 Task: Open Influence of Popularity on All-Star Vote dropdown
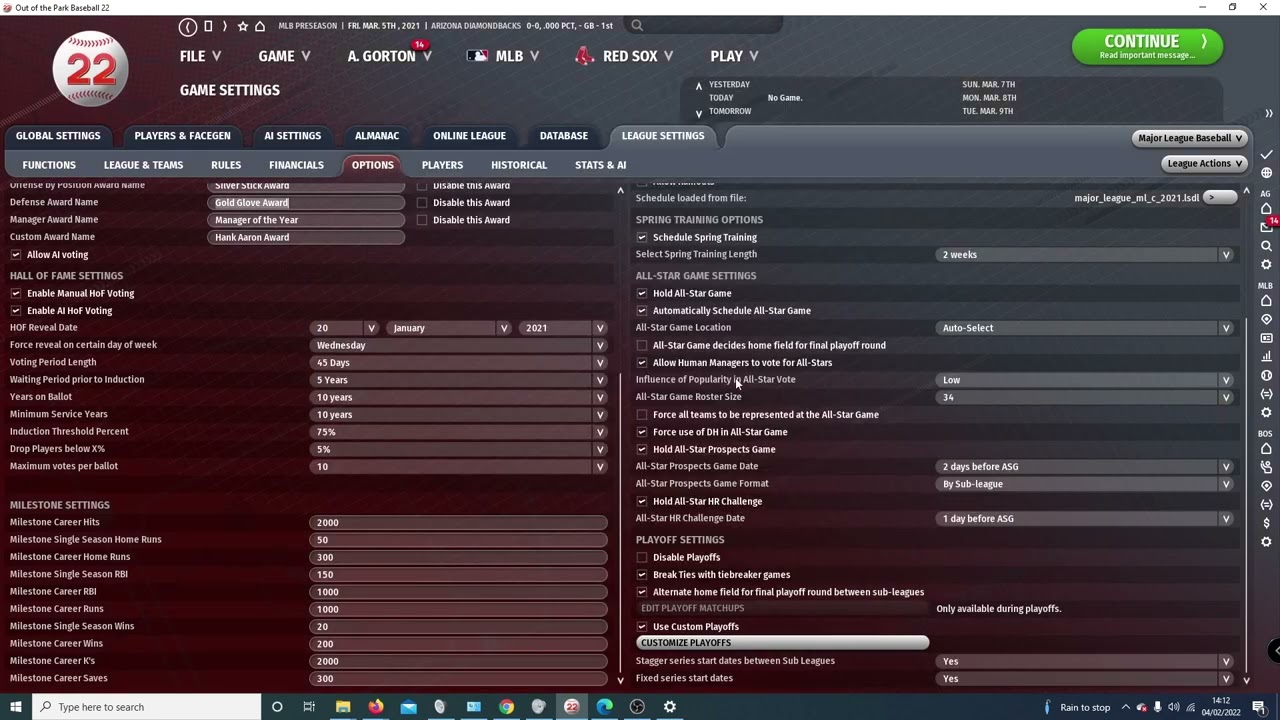tap(1087, 380)
